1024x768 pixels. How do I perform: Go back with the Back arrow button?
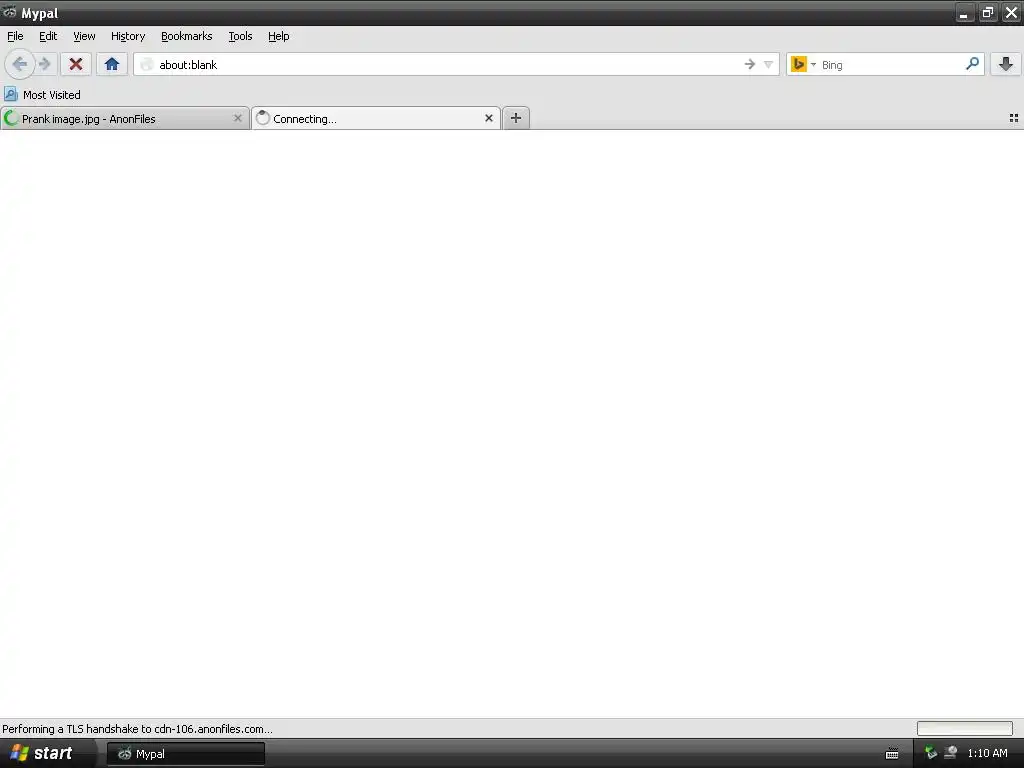(19, 64)
